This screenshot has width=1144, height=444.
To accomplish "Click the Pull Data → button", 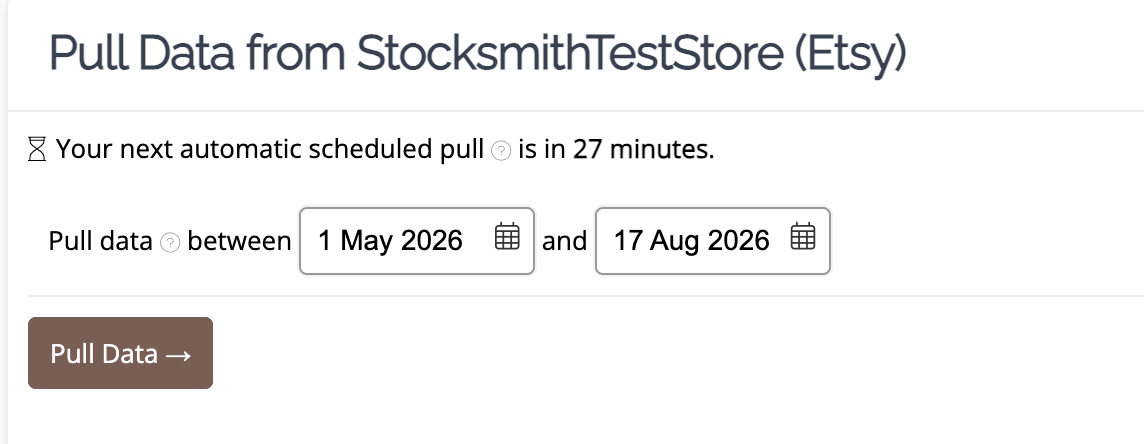I will click(120, 353).
